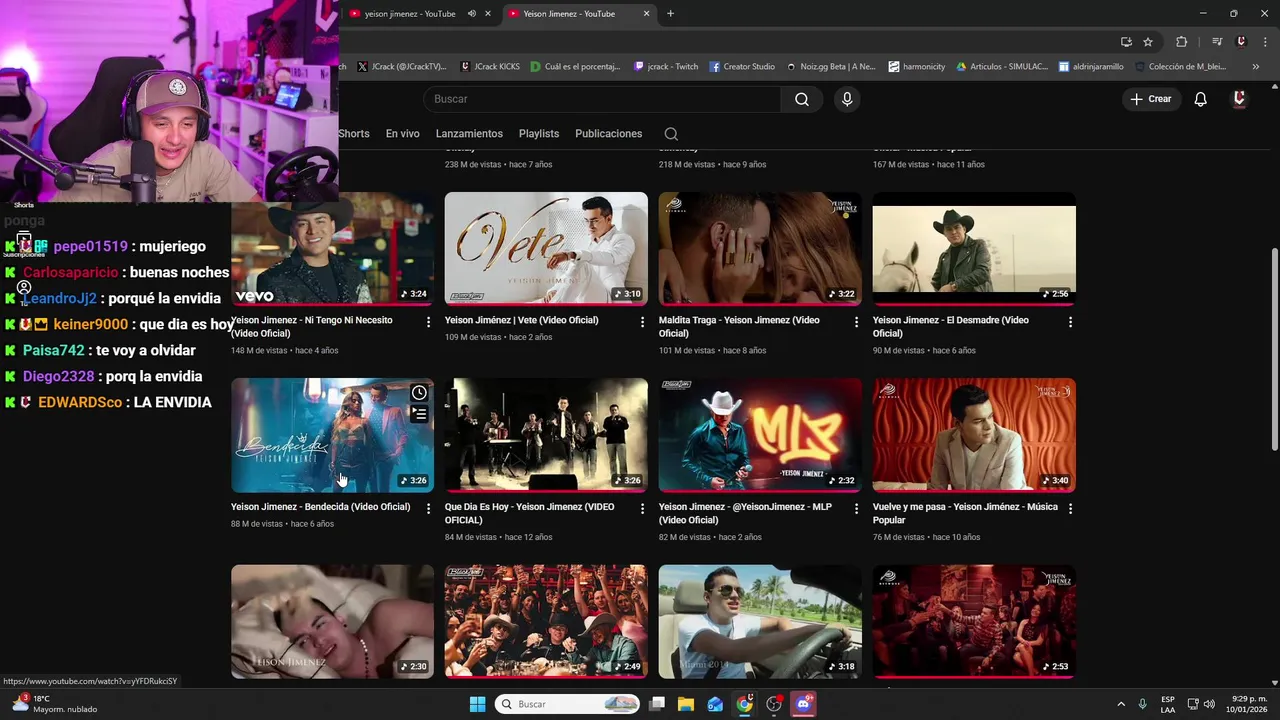Install the app using the address bar icon
The width and height of the screenshot is (1280, 720).
pyautogui.click(x=1126, y=42)
